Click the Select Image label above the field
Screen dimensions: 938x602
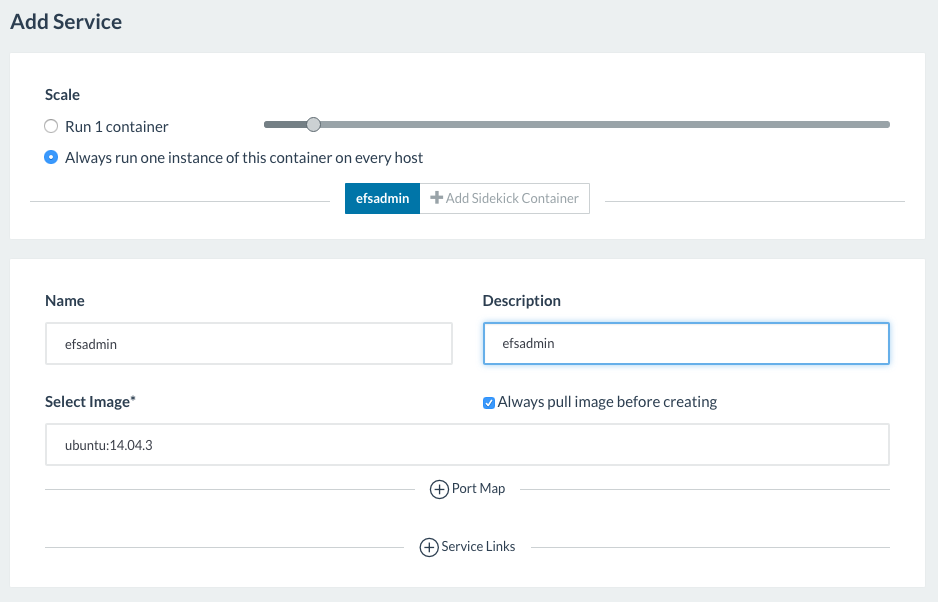click(x=89, y=401)
